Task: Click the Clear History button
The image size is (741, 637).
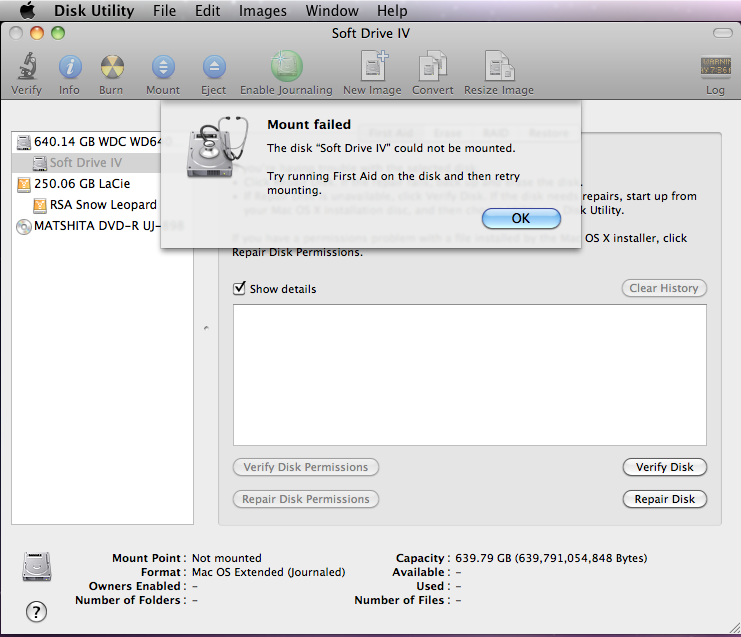Action: click(x=664, y=288)
